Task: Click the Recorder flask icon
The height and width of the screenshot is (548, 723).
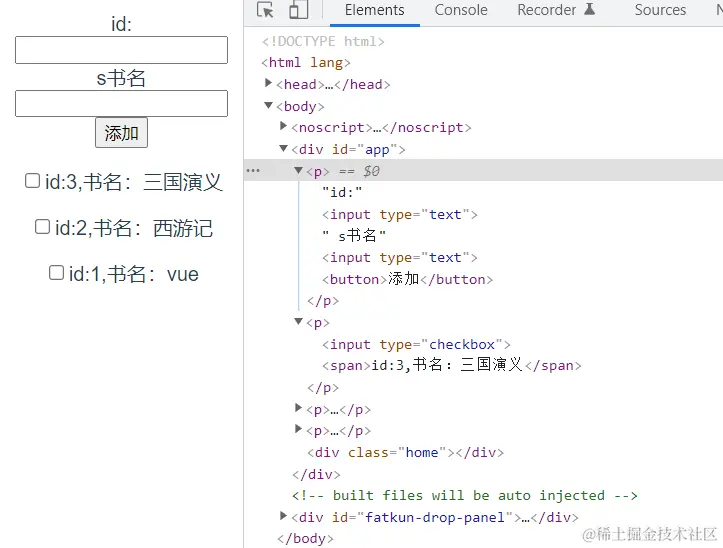Action: coord(590,9)
